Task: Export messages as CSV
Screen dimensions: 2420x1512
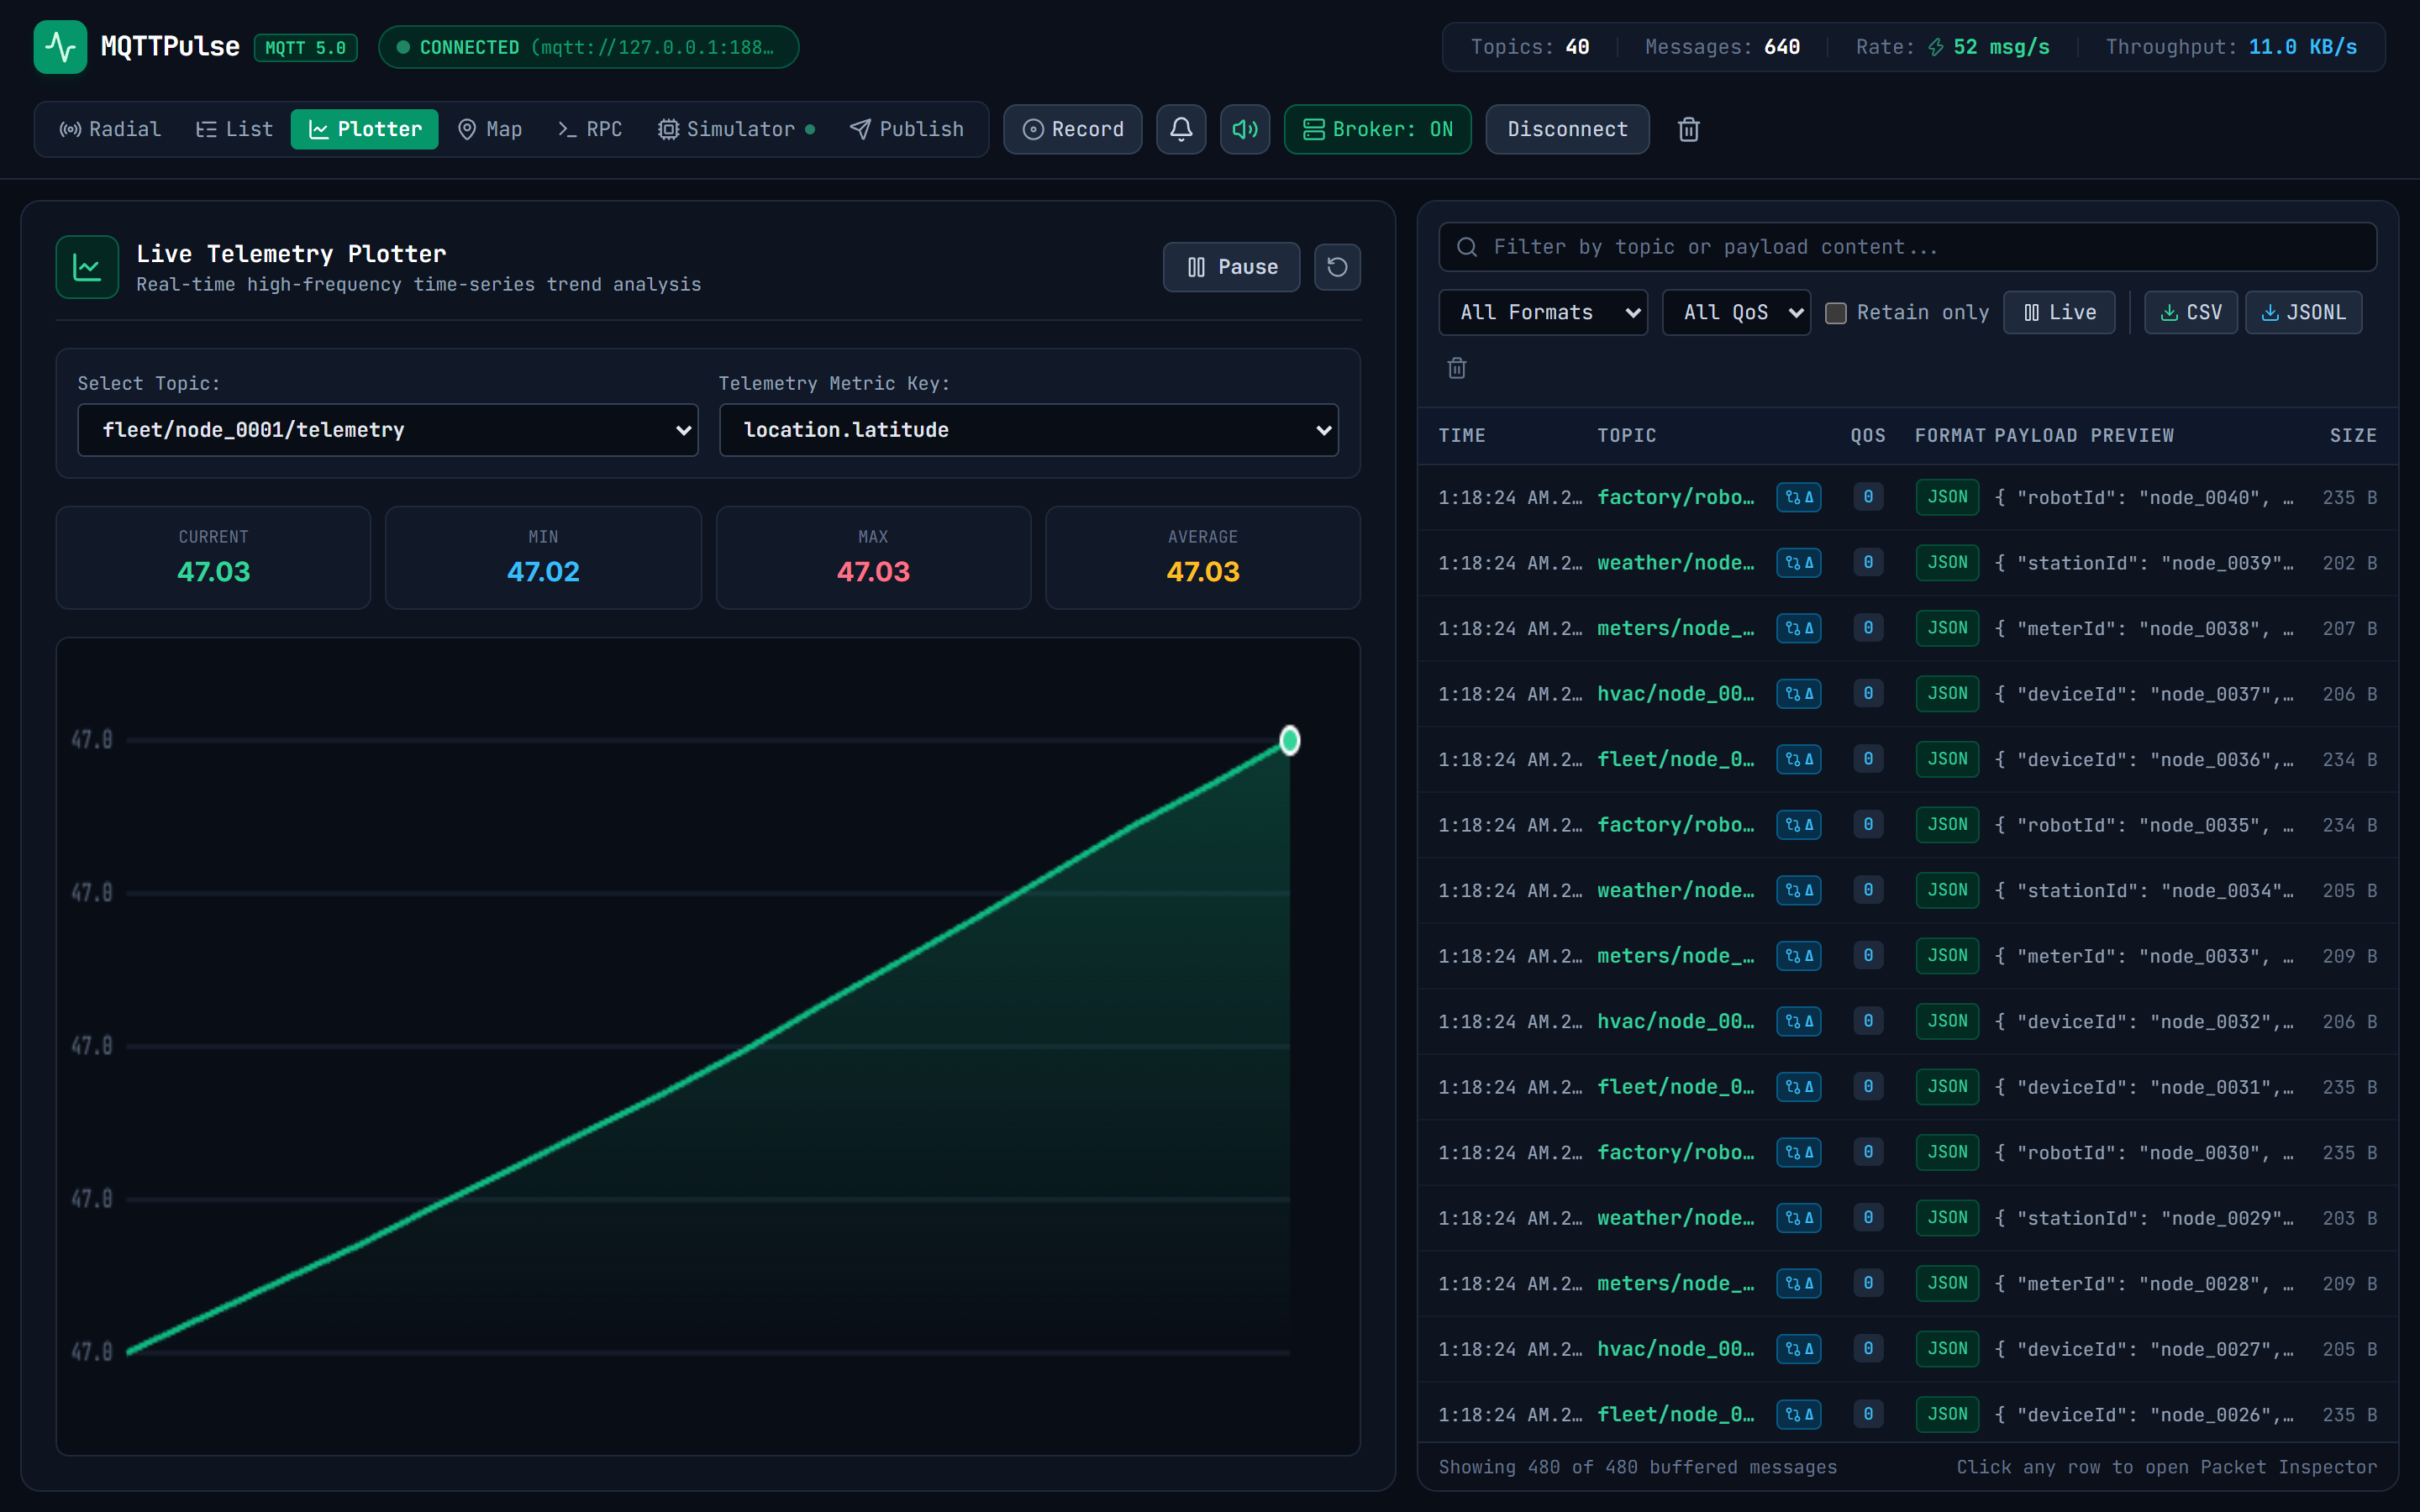Action: click(2190, 313)
